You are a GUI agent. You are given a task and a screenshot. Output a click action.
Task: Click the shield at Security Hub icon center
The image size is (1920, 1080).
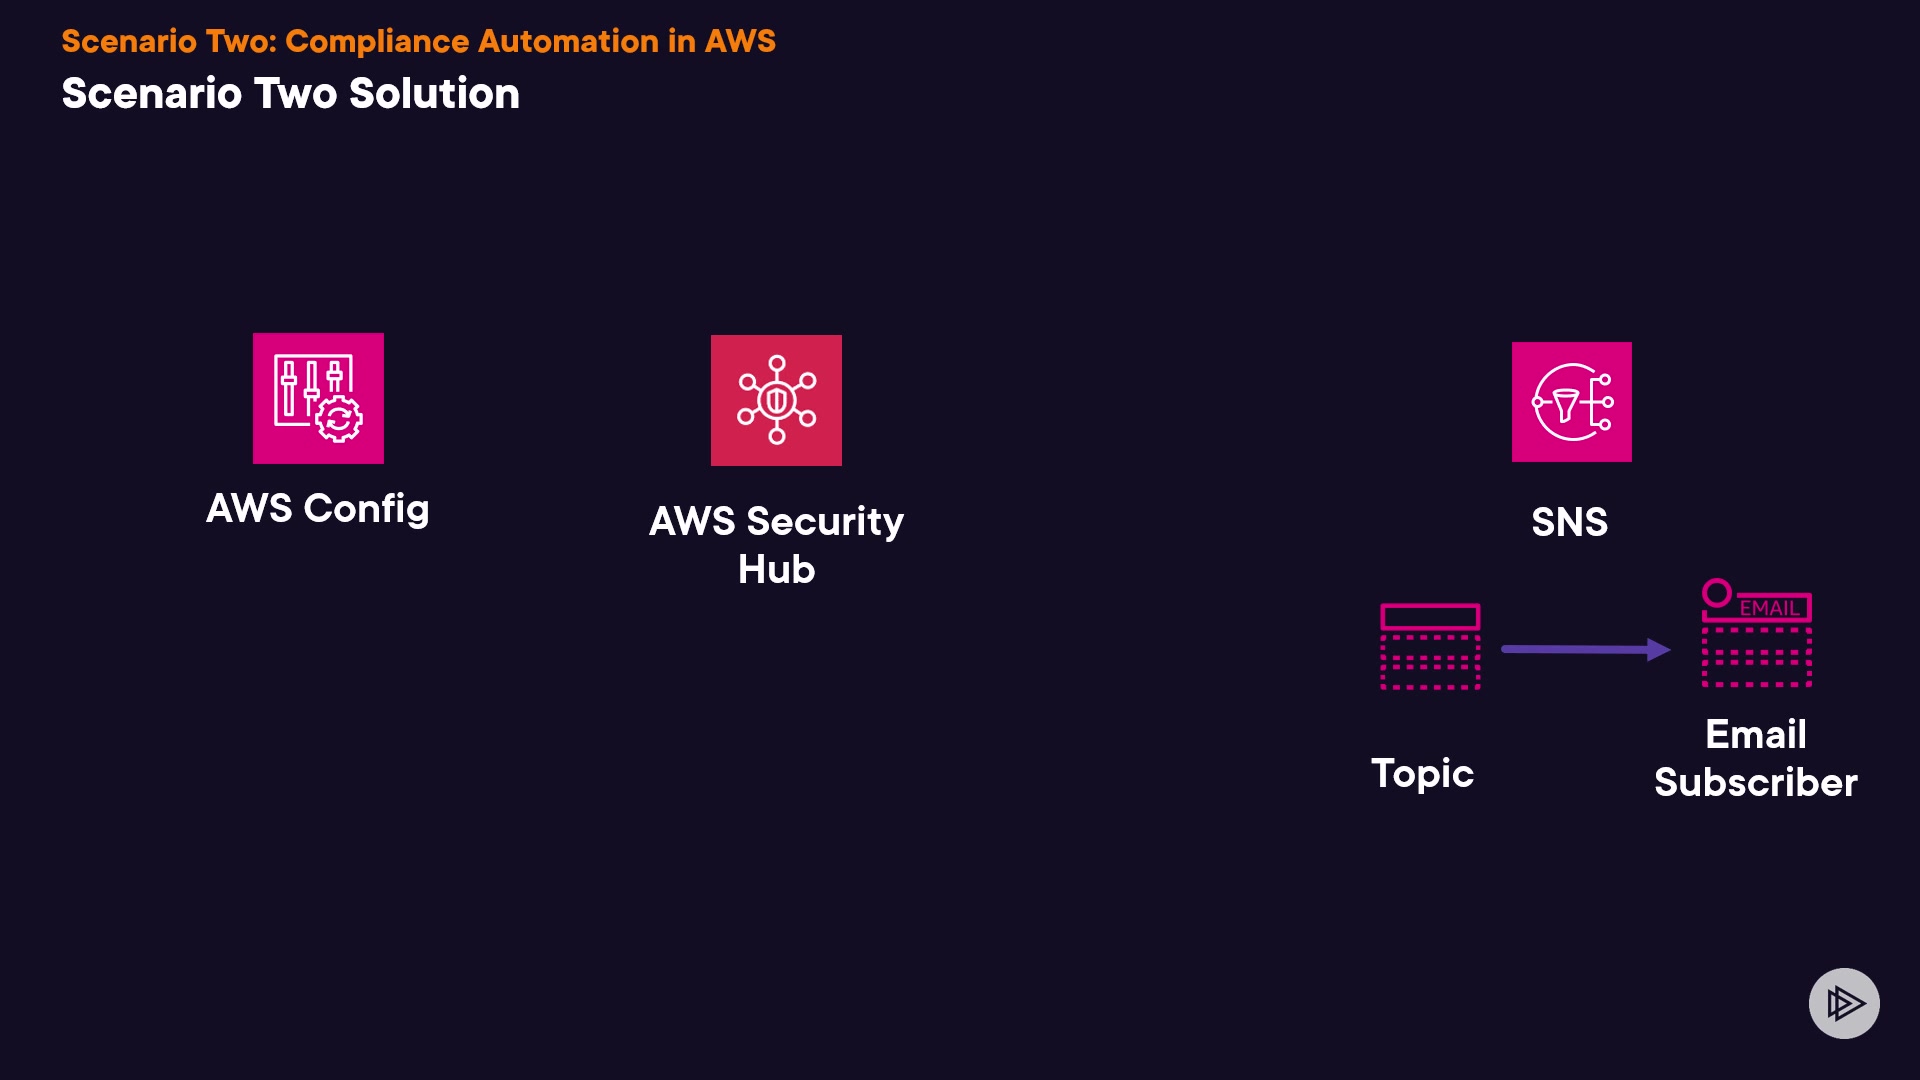[x=777, y=400]
